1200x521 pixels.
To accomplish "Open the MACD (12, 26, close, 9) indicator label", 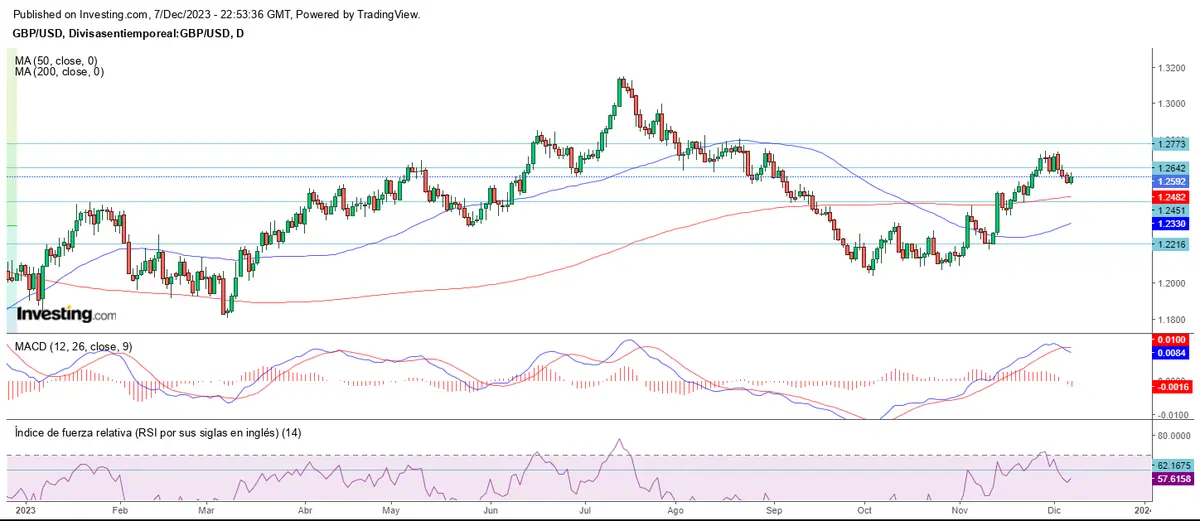I will [73, 346].
